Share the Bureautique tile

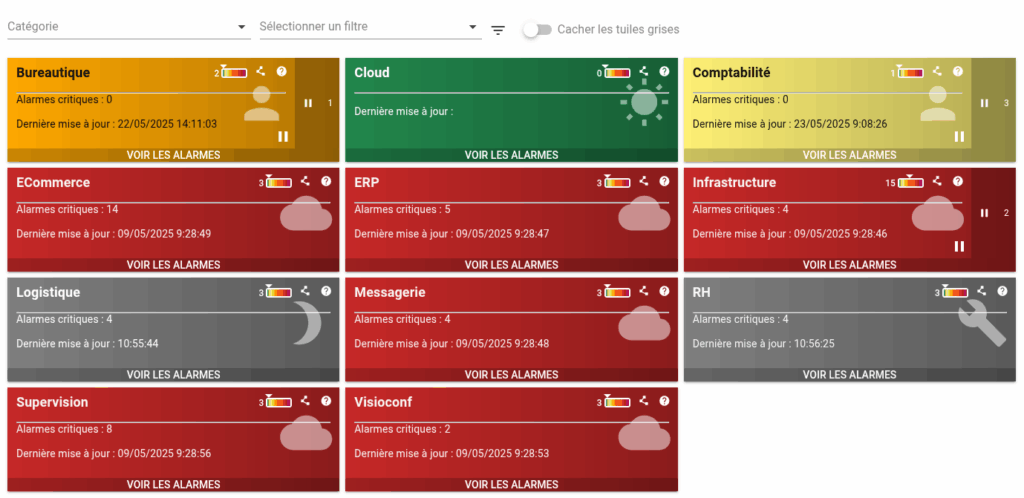click(x=261, y=72)
